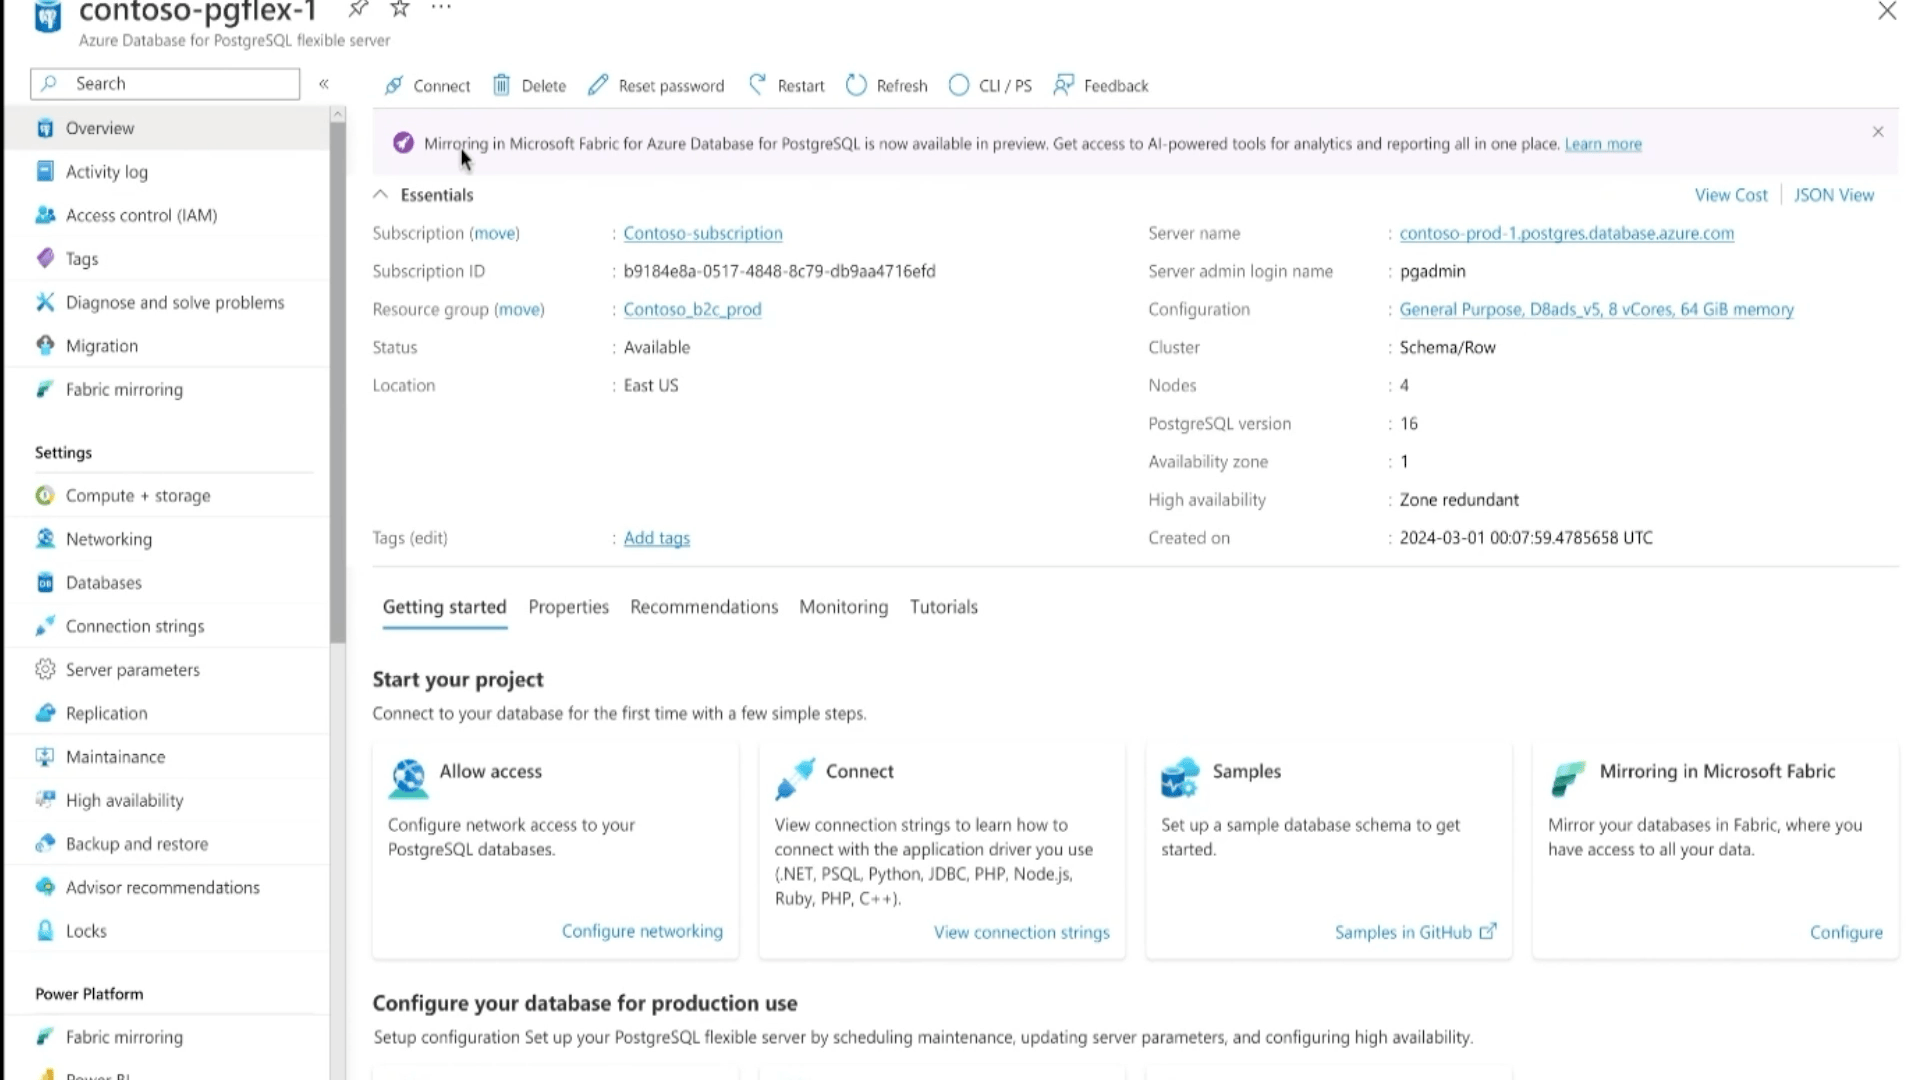This screenshot has height=1080, width=1920.
Task: Click the View Cost link
Action: [x=1730, y=195]
